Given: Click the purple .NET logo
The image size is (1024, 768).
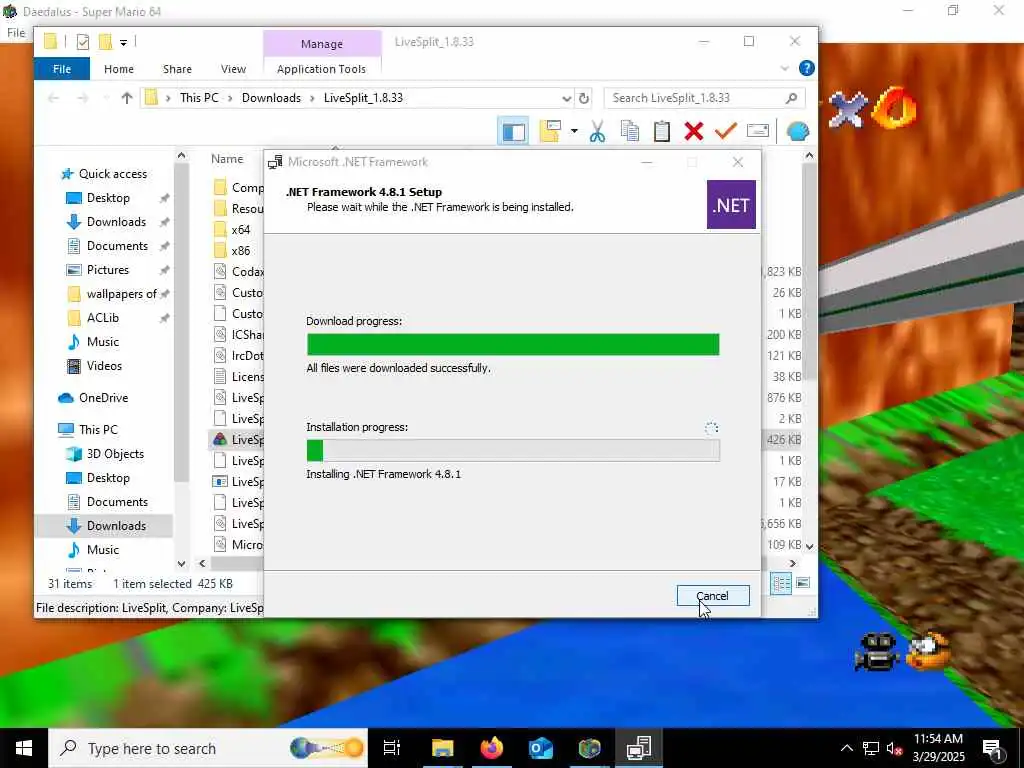Looking at the screenshot, I should pos(731,205).
